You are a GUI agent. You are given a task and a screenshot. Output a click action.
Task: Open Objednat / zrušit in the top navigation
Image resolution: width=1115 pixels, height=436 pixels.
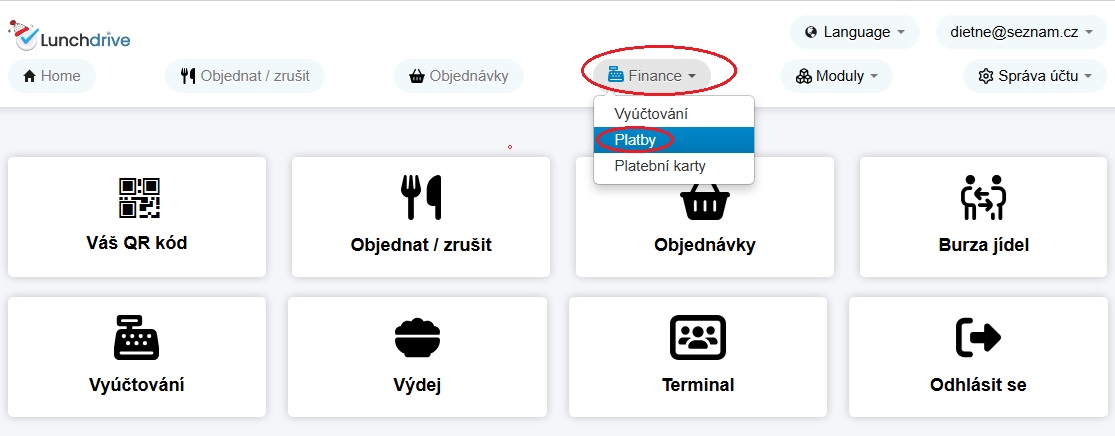[x=245, y=76]
